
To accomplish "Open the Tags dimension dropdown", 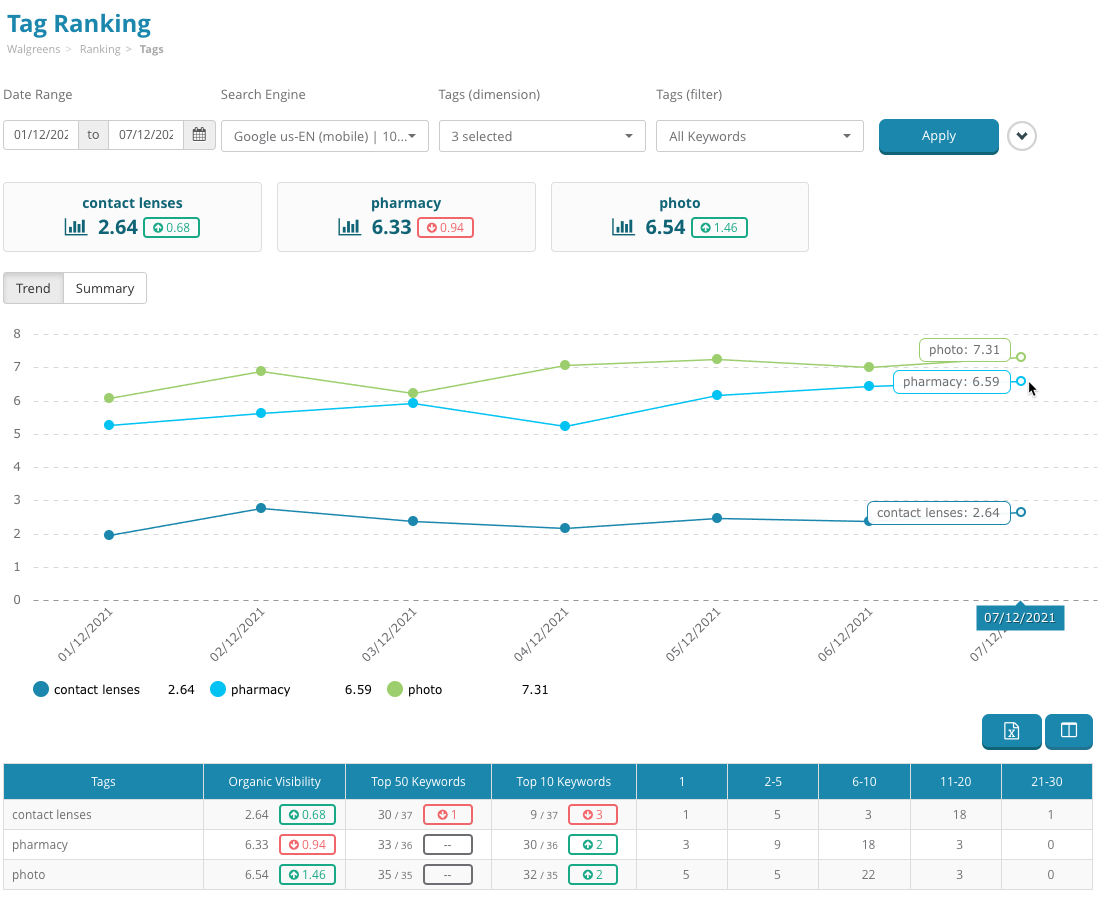I will click(541, 136).
